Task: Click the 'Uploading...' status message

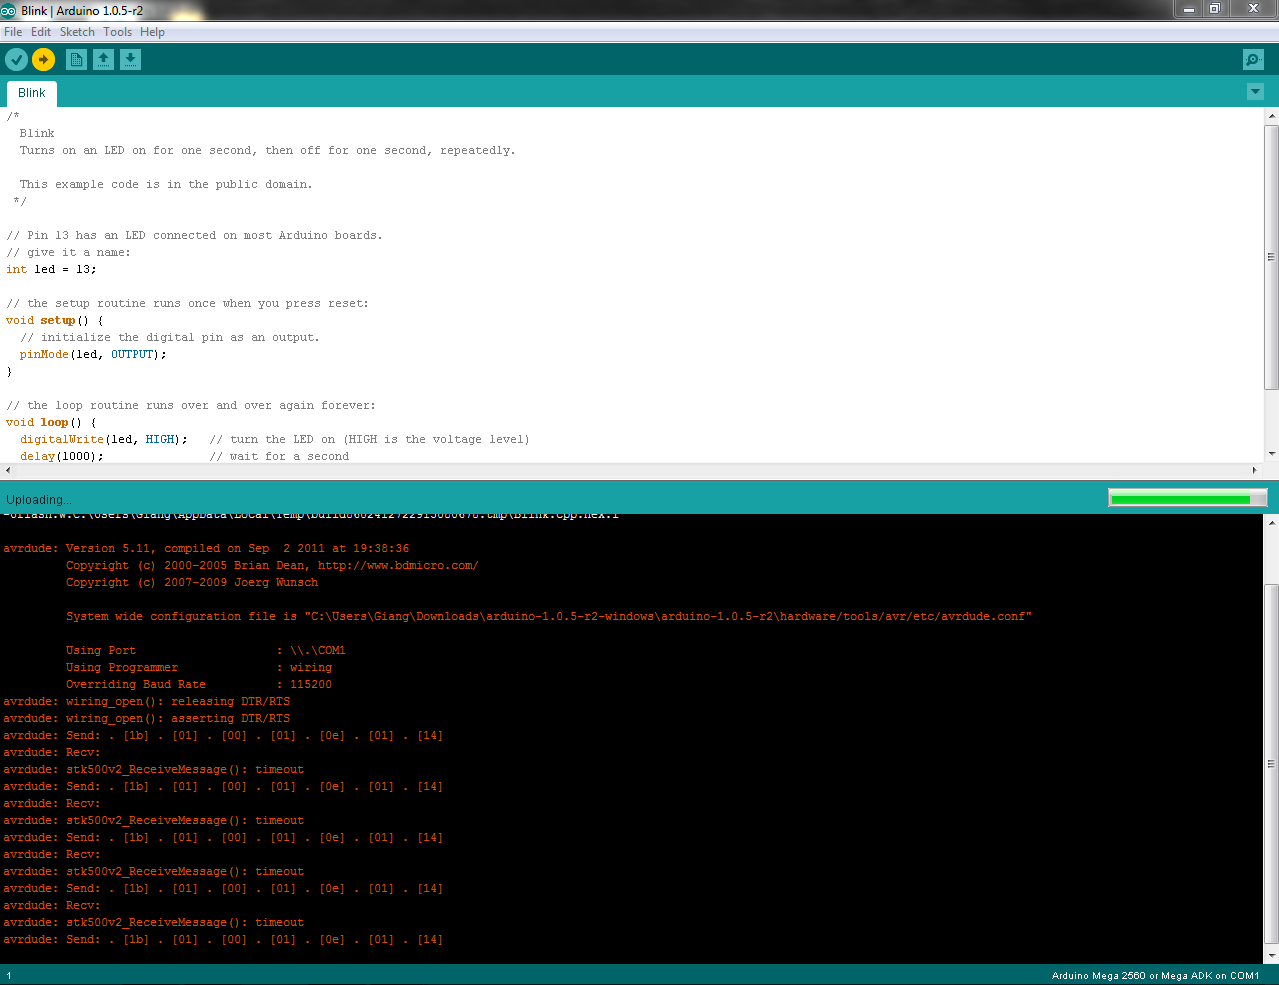Action: [x=39, y=499]
